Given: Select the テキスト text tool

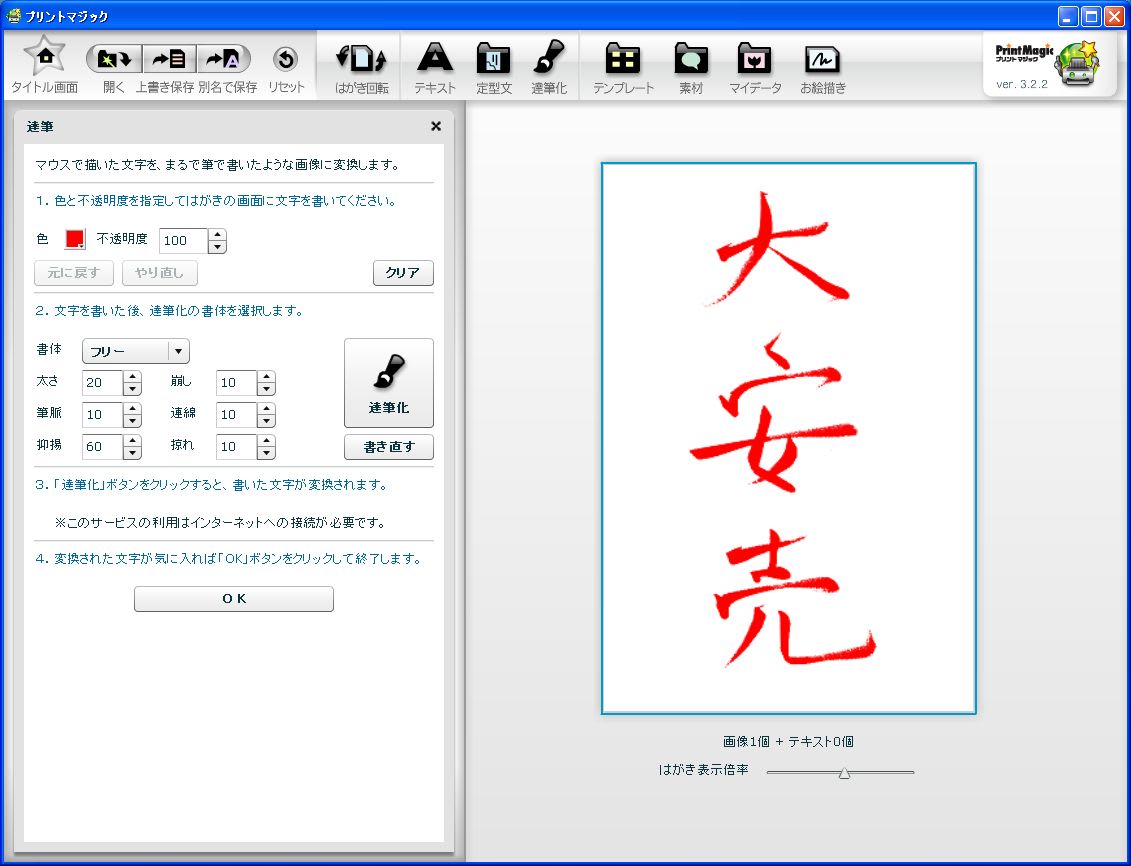Looking at the screenshot, I should coord(435,60).
